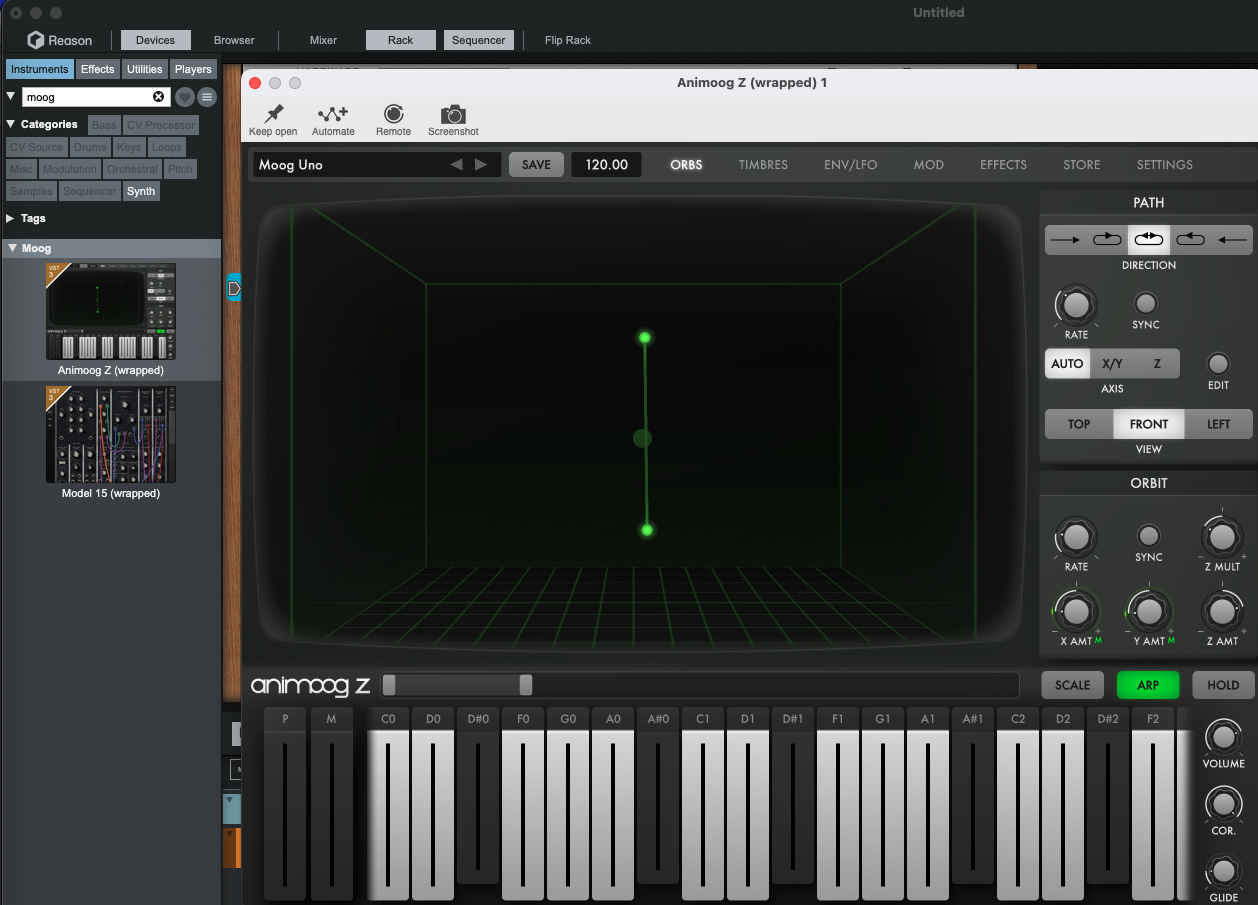Select the leftward path direction arrow

tap(1232, 239)
